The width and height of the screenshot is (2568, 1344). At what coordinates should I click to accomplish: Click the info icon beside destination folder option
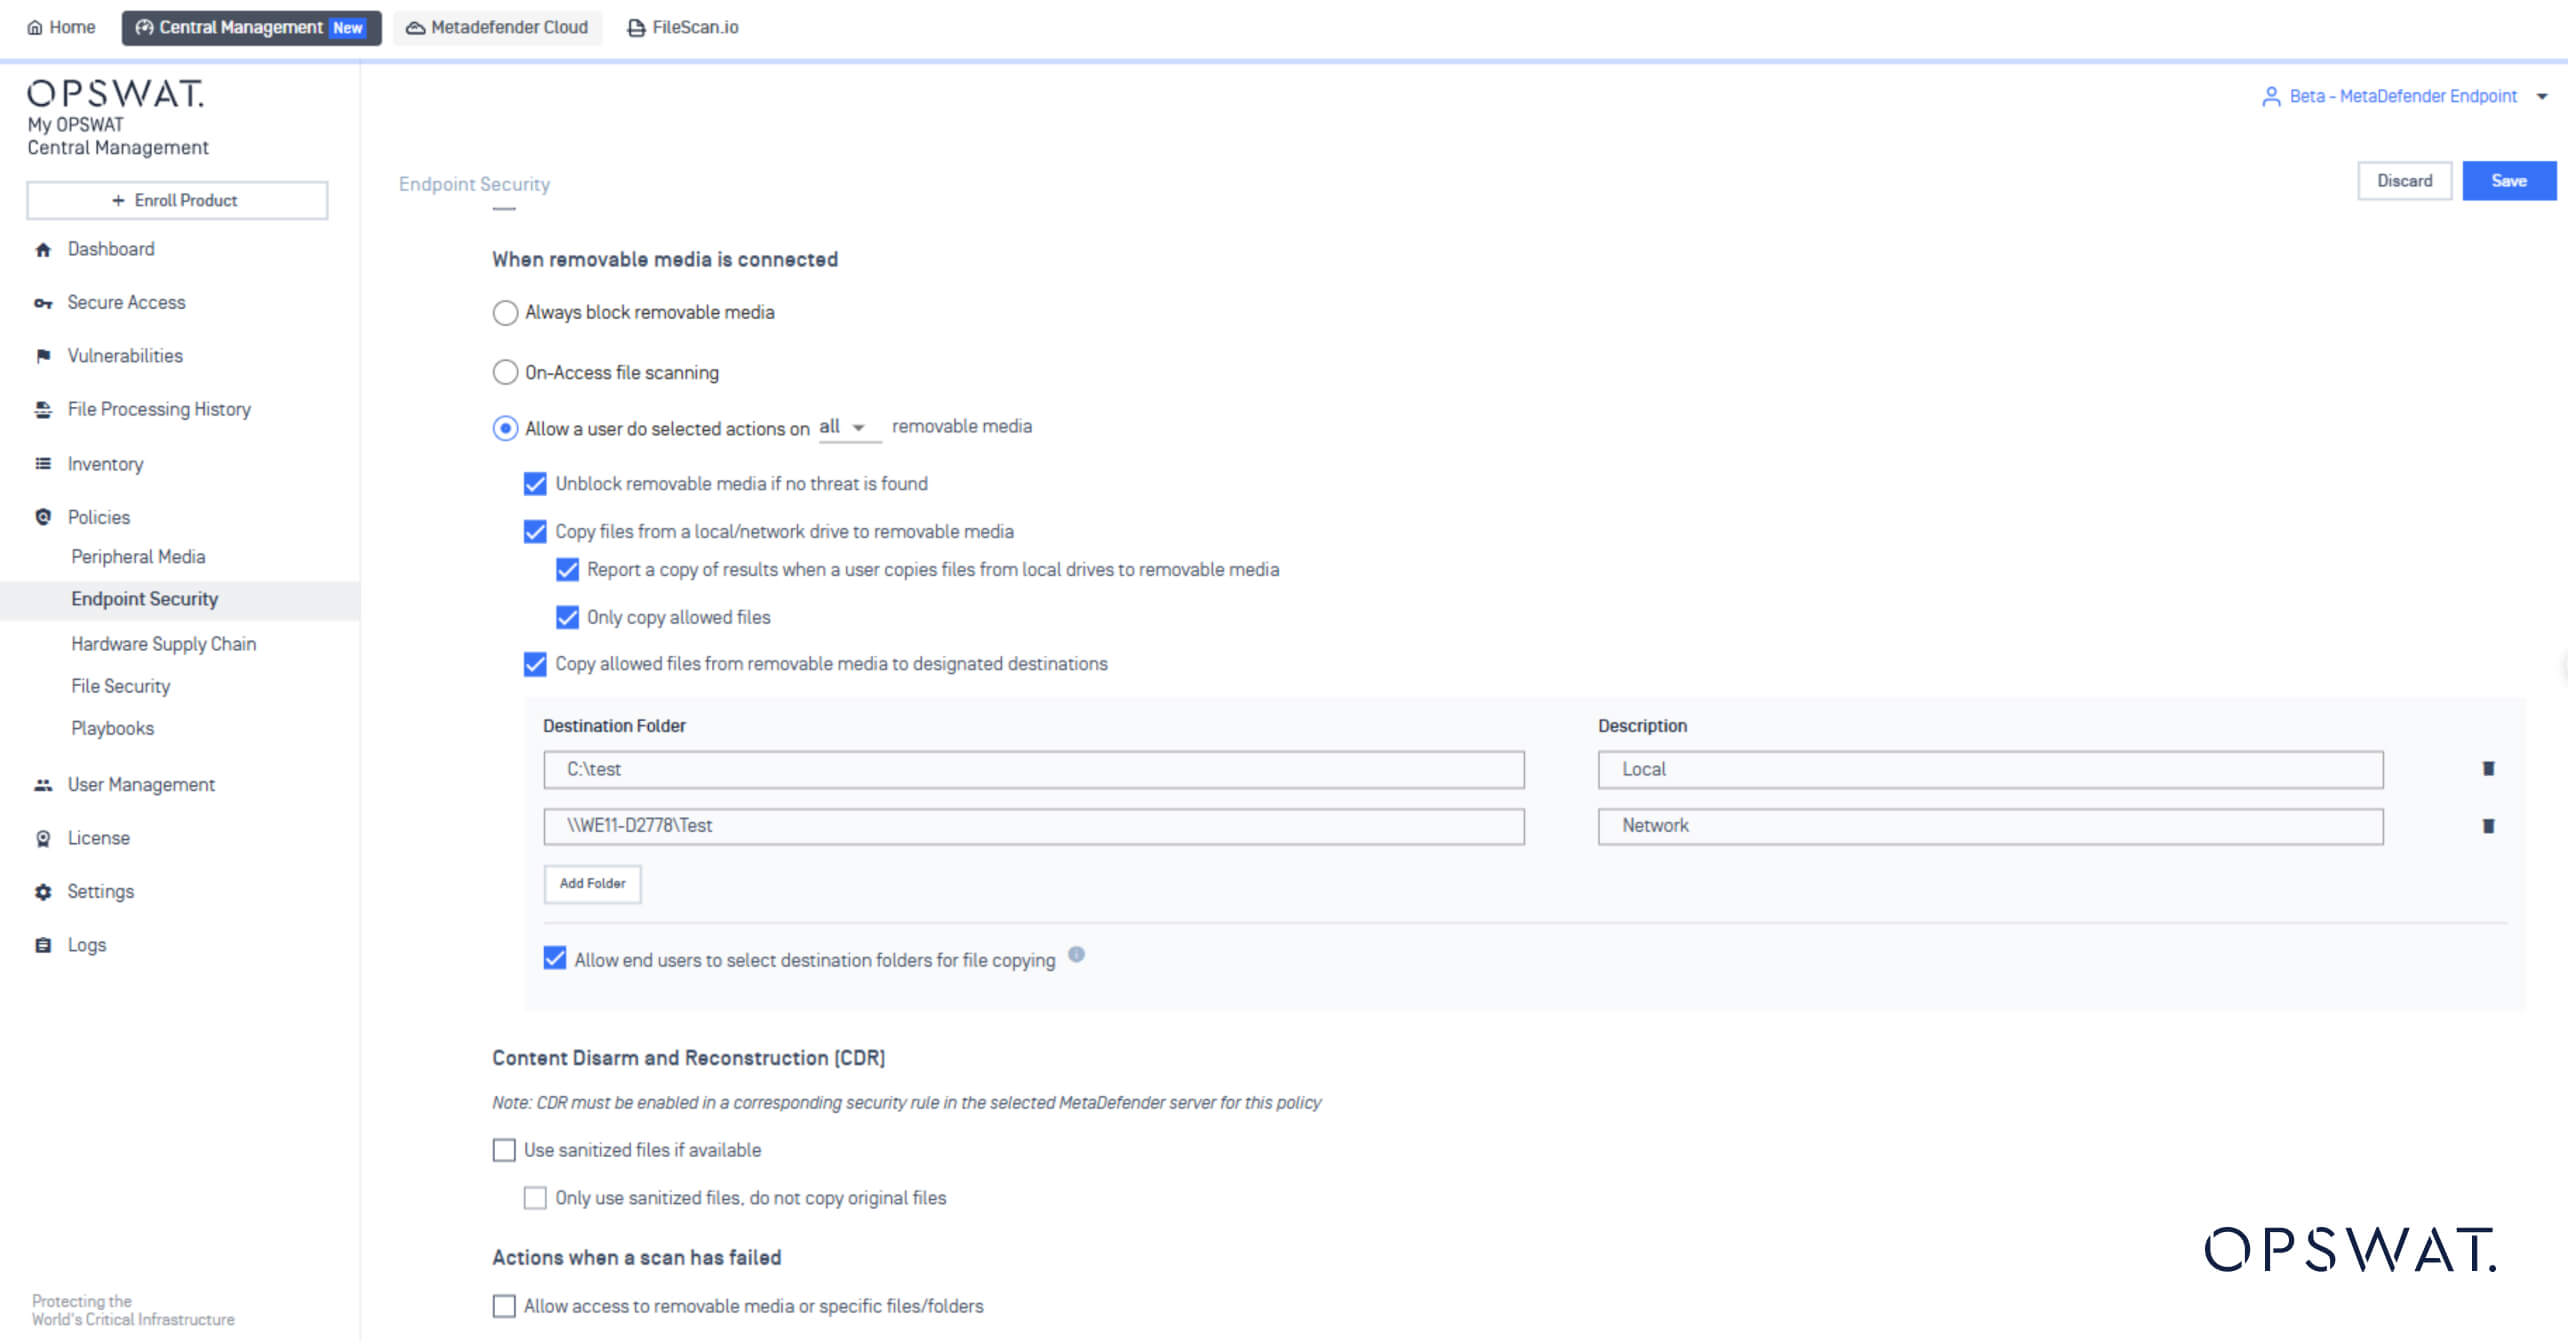(x=1077, y=955)
